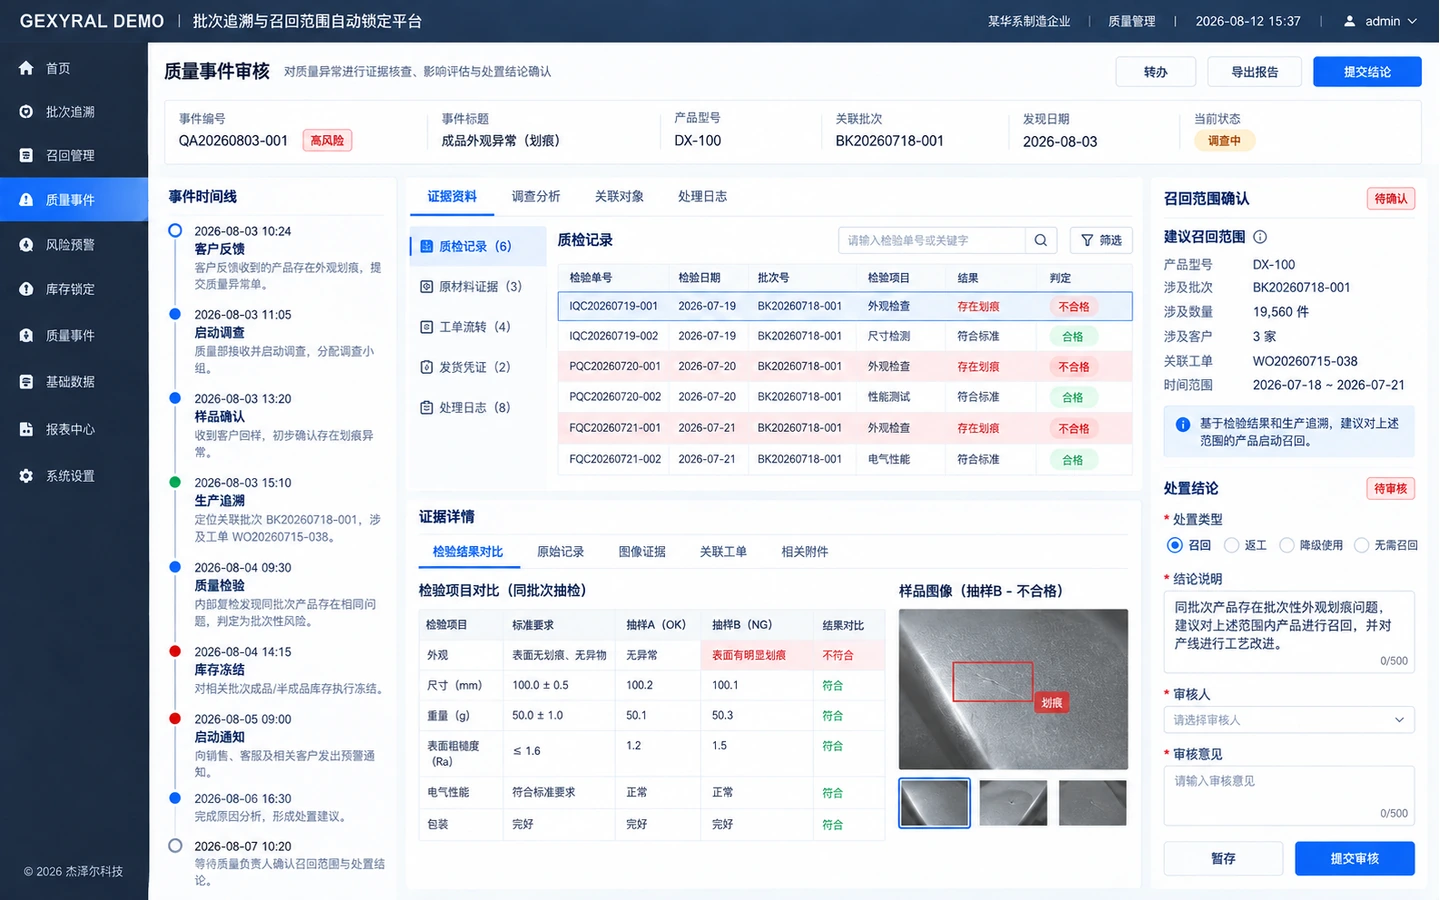The height and width of the screenshot is (900, 1440).
Task: Click the 工单流转 (4) icon
Action: point(426,326)
